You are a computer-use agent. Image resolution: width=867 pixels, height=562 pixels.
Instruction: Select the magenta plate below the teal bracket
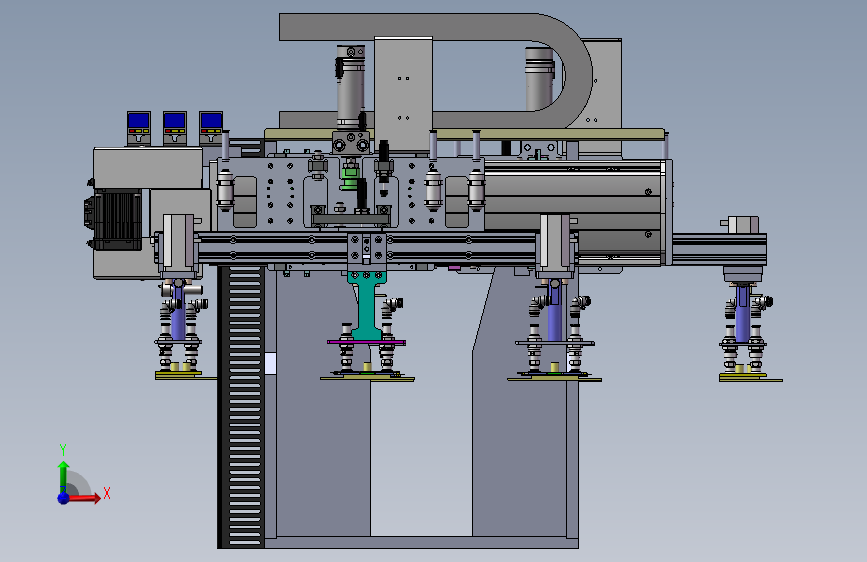coord(366,343)
